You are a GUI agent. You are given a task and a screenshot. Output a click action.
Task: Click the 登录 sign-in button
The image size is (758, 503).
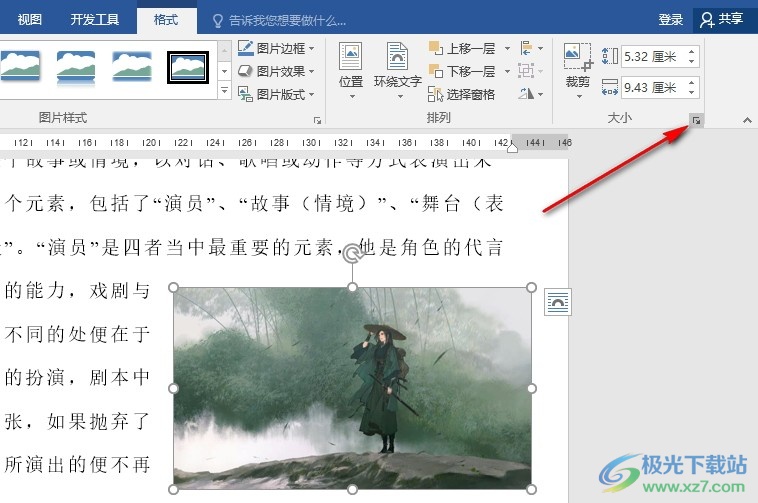point(670,20)
